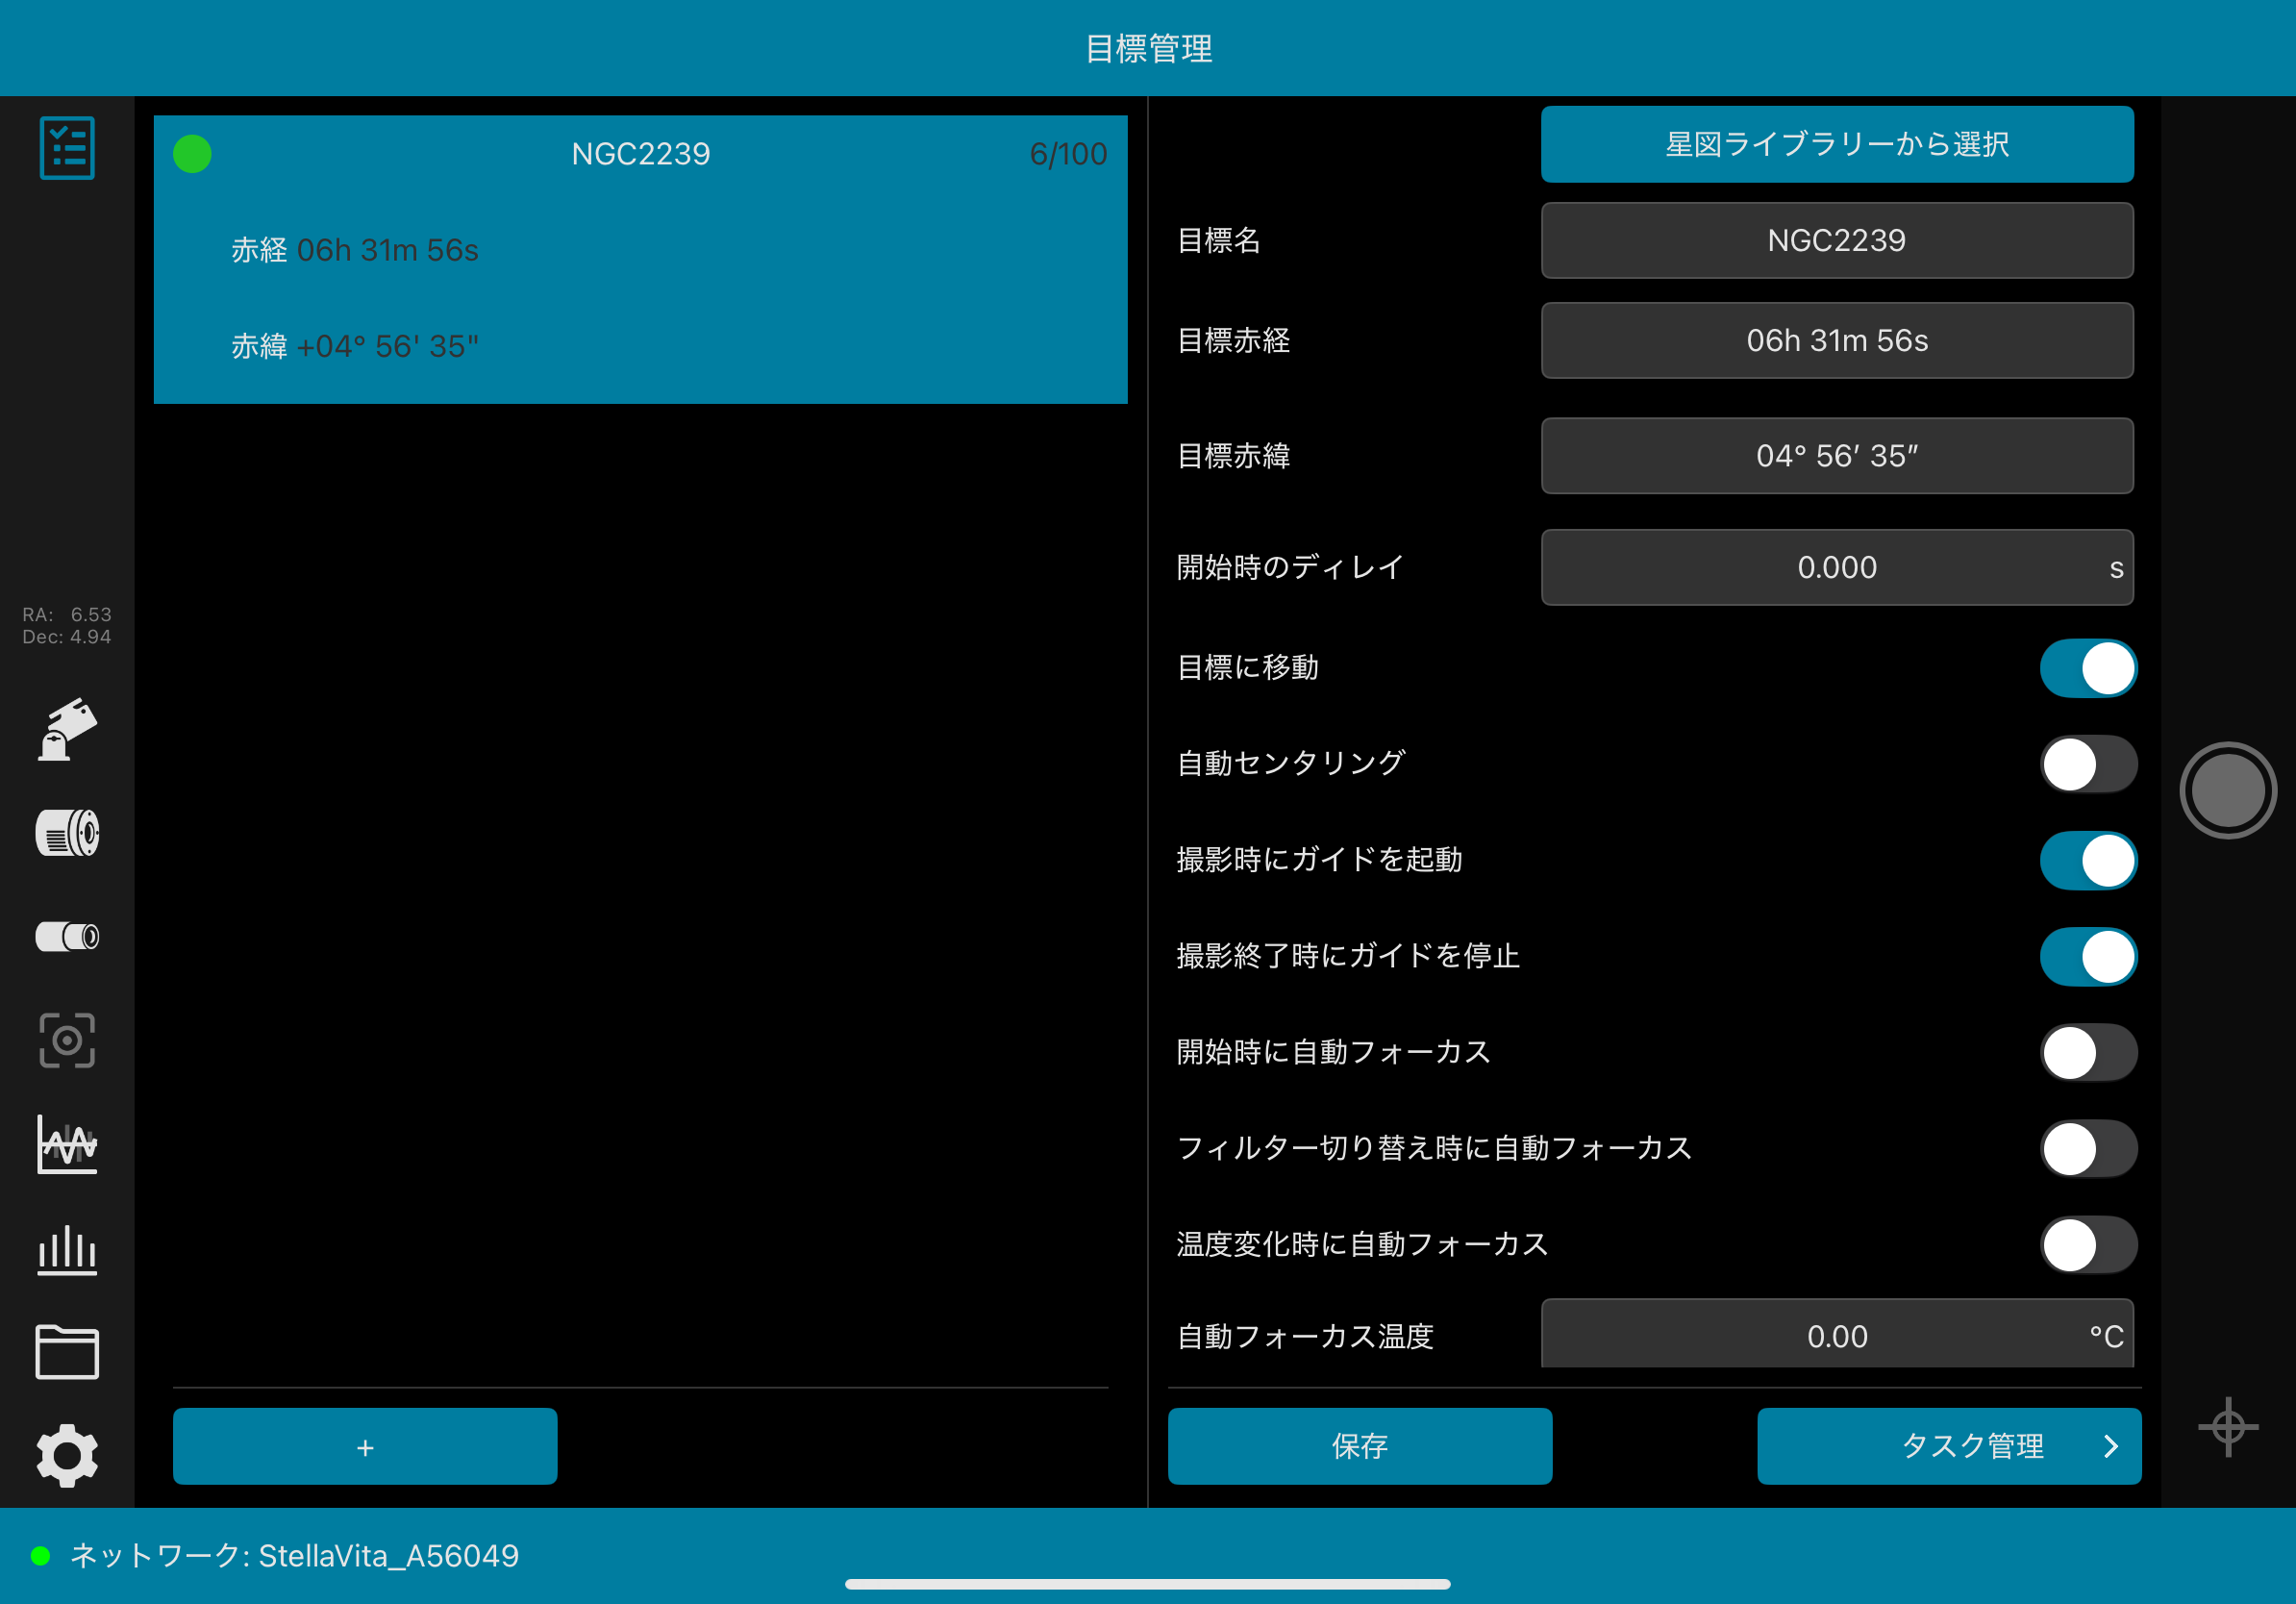Disable the 目標に移動 toggle

tap(2088, 668)
